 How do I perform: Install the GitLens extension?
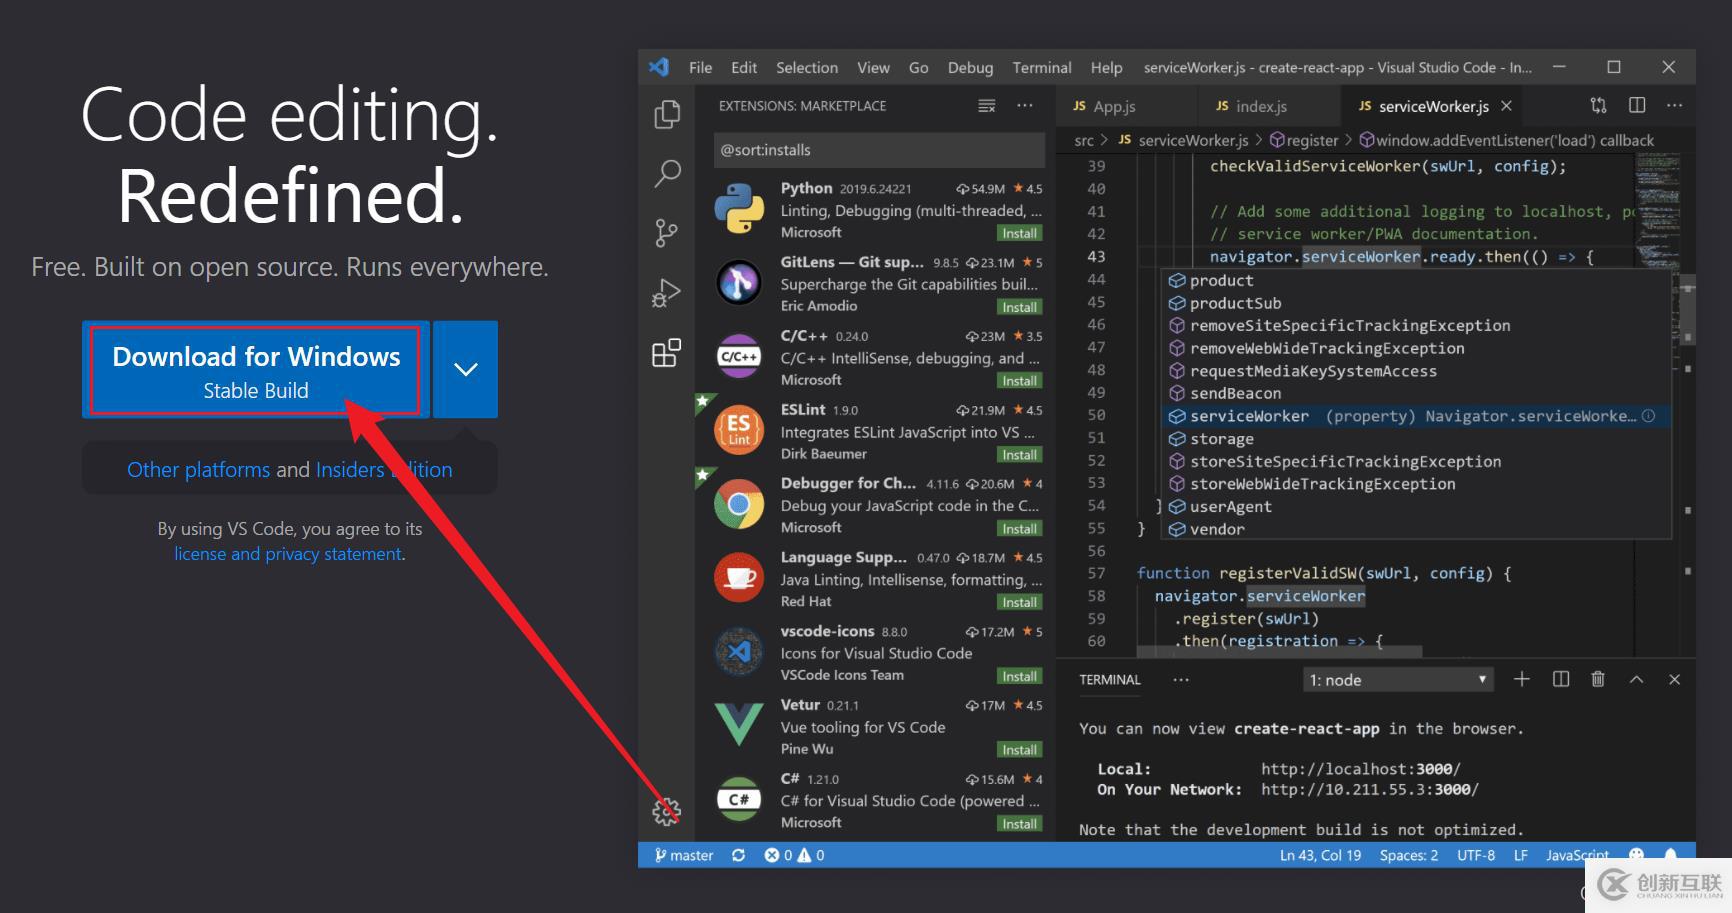(x=1019, y=307)
